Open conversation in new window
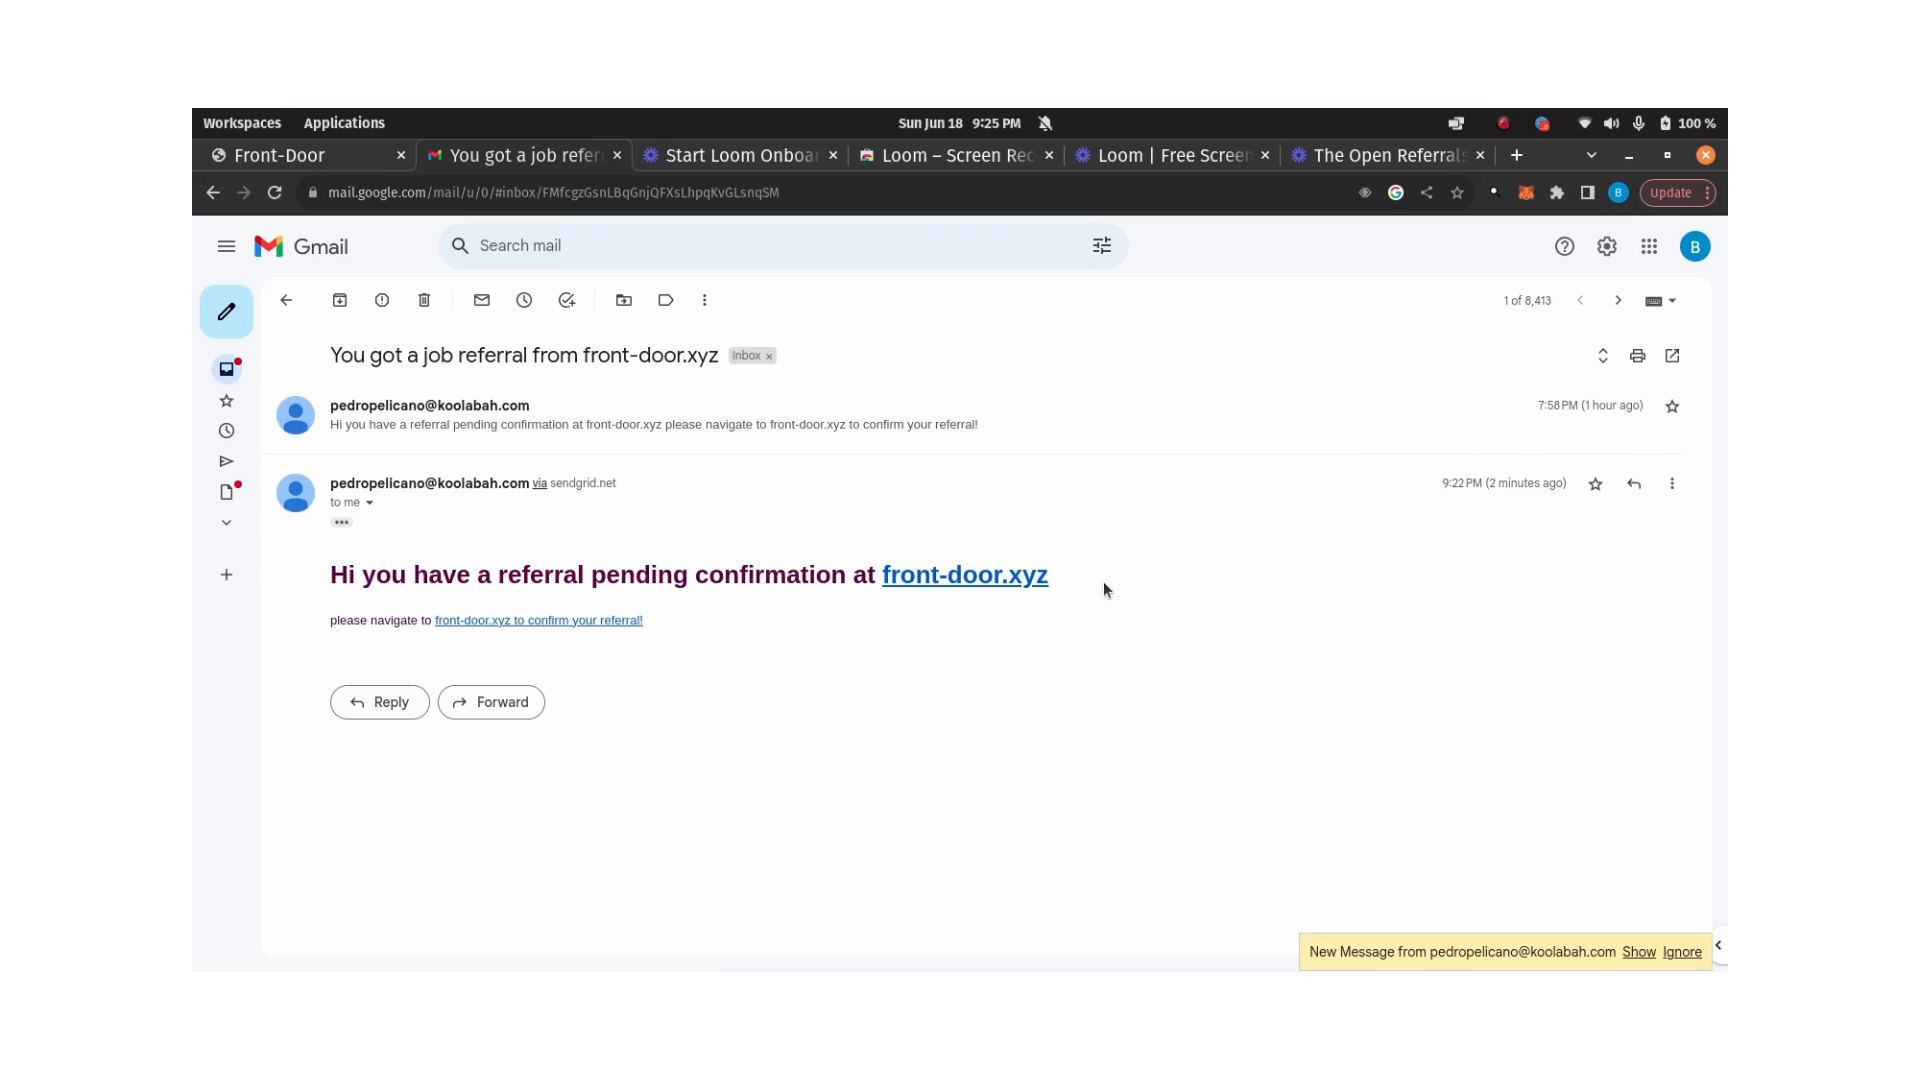 click(1672, 356)
